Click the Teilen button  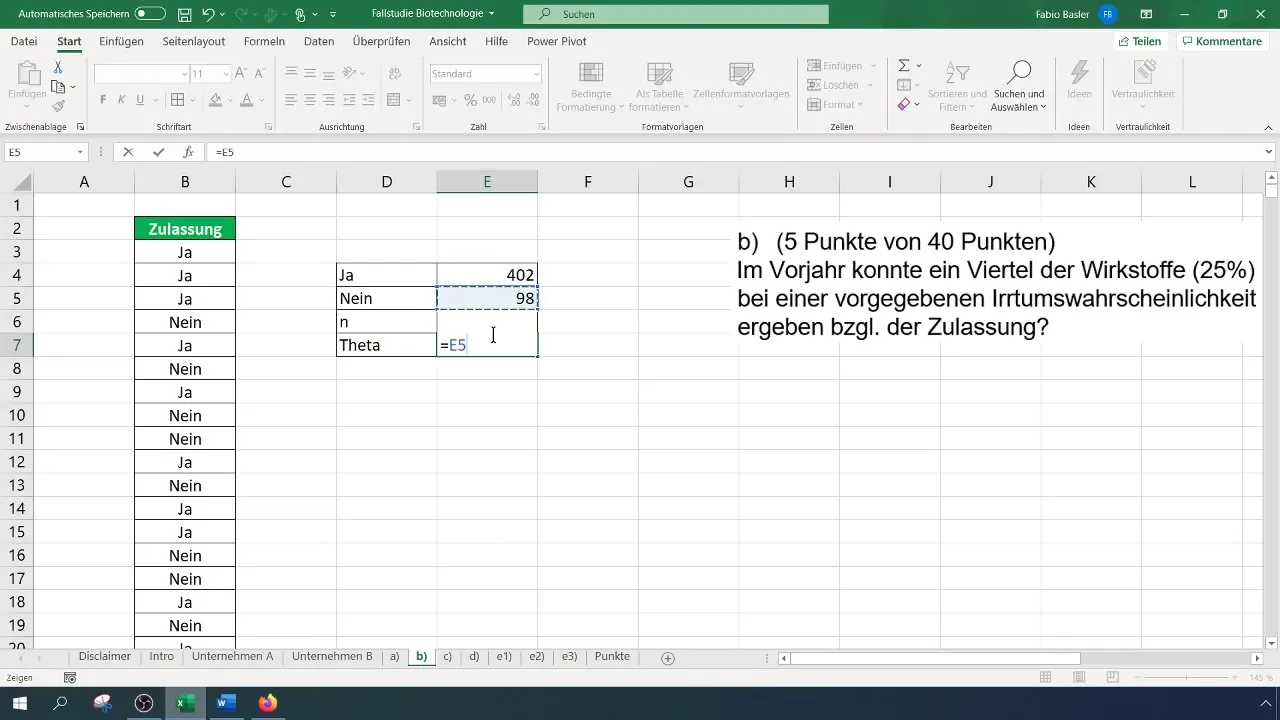(1140, 41)
